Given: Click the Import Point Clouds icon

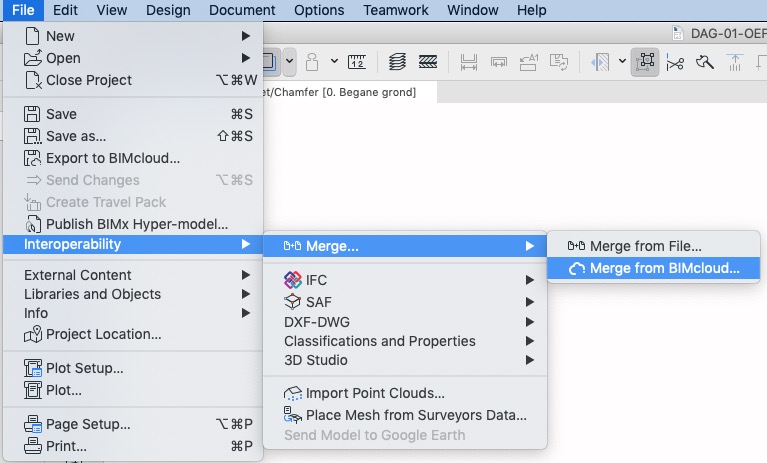Looking at the screenshot, I should click(x=293, y=393).
